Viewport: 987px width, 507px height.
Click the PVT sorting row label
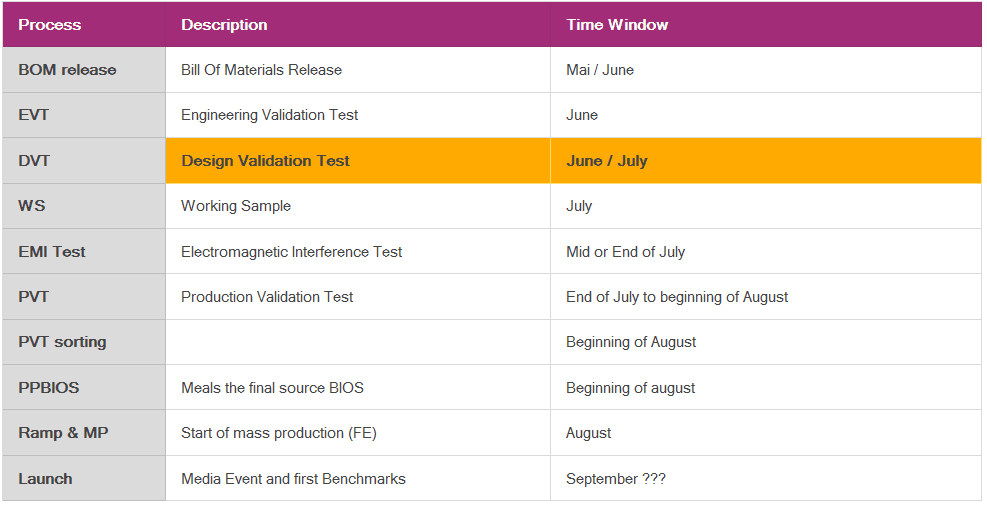click(x=62, y=342)
